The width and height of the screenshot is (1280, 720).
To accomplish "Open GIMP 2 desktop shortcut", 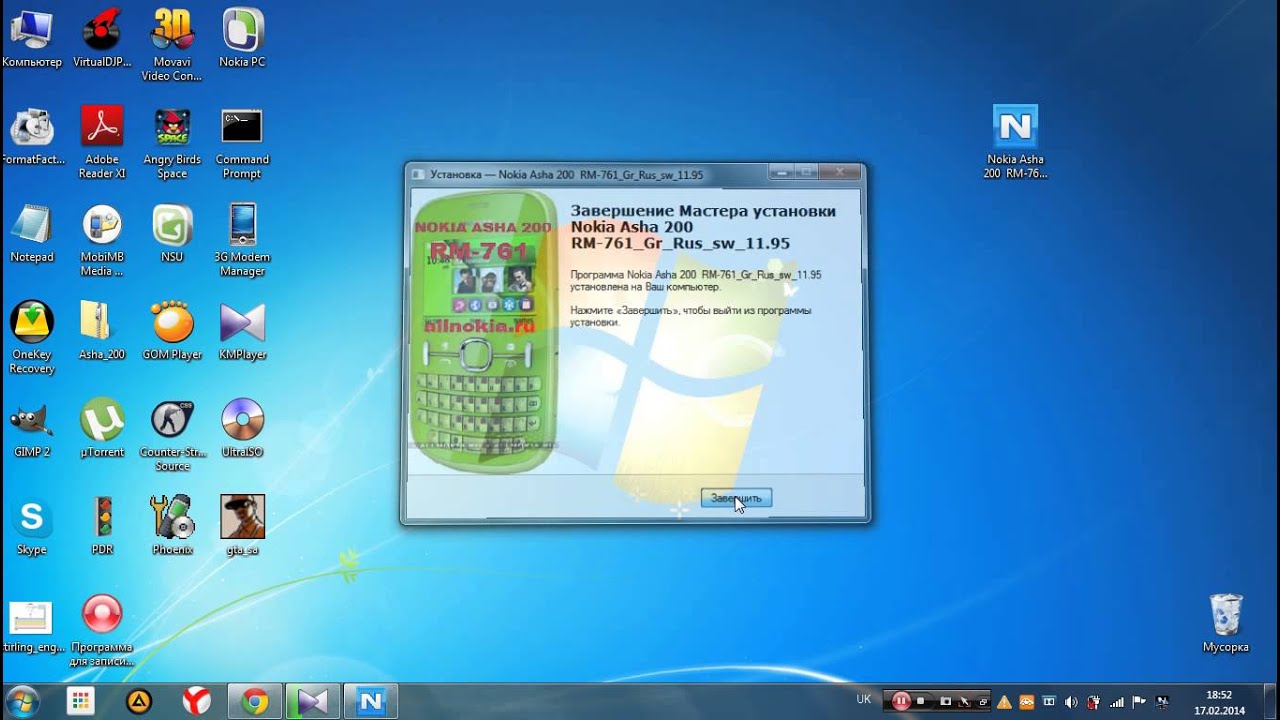I will (32, 428).
